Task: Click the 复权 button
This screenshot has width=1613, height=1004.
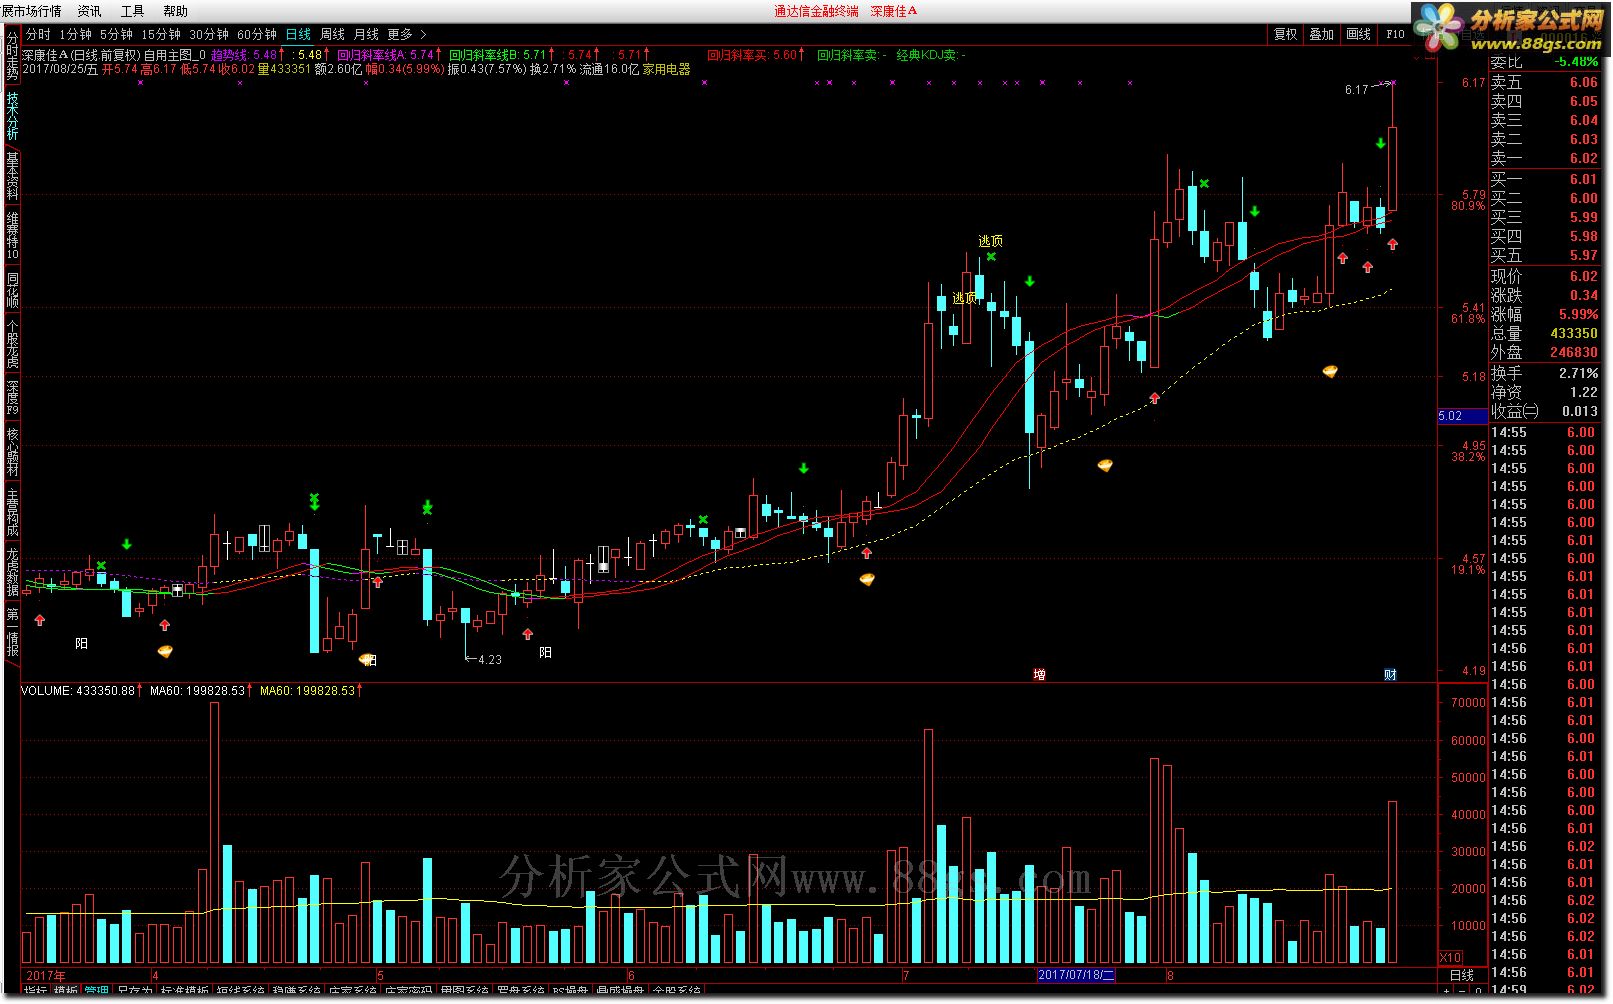Action: click(1285, 34)
